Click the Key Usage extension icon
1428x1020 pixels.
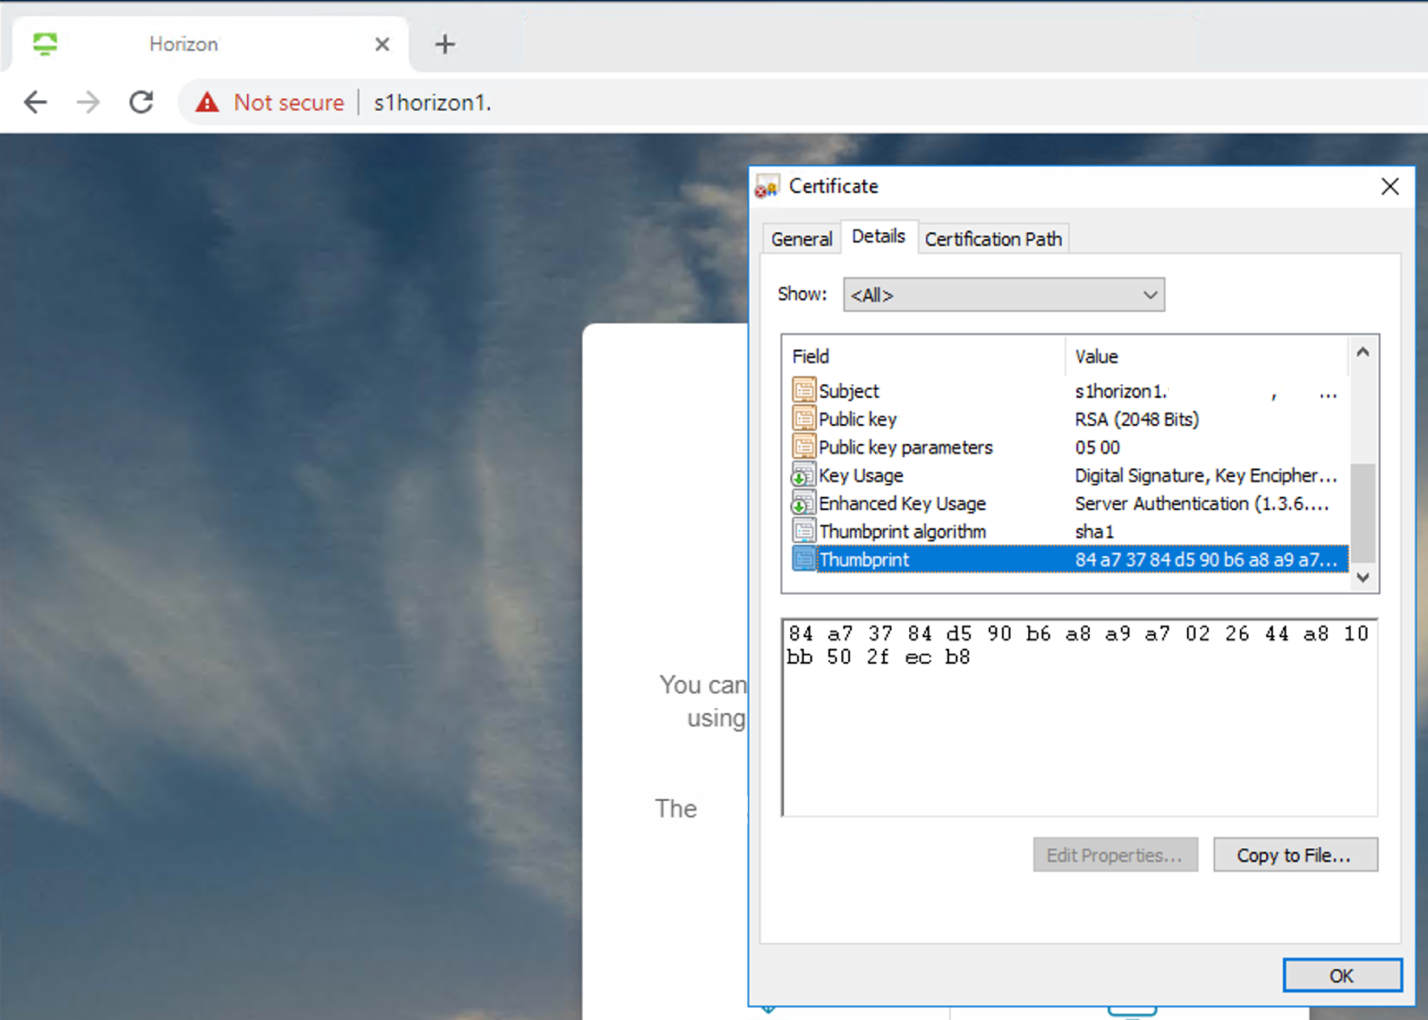click(x=804, y=475)
